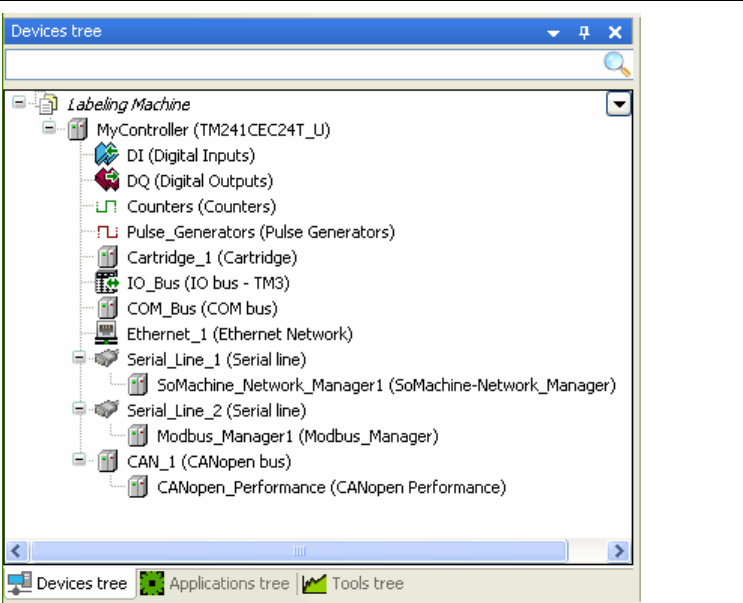Select Cartridge_1 (Cartridge) label
This screenshot has height=603, width=743.
(x=212, y=258)
